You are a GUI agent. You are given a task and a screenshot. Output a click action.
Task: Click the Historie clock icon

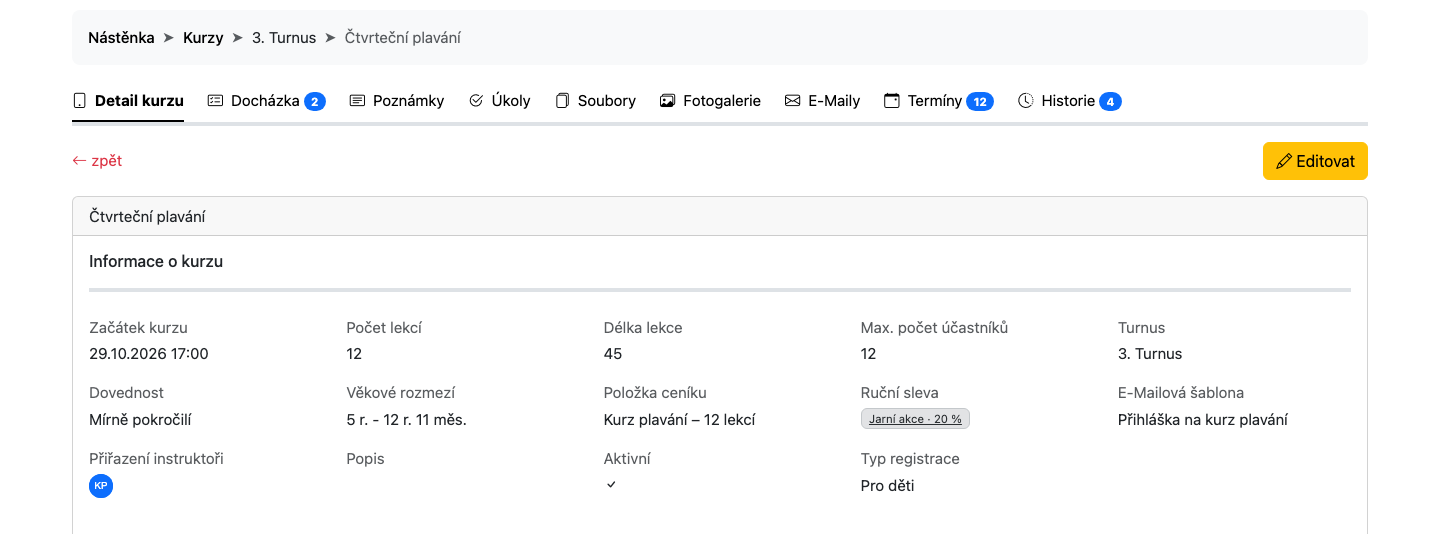tap(1025, 101)
